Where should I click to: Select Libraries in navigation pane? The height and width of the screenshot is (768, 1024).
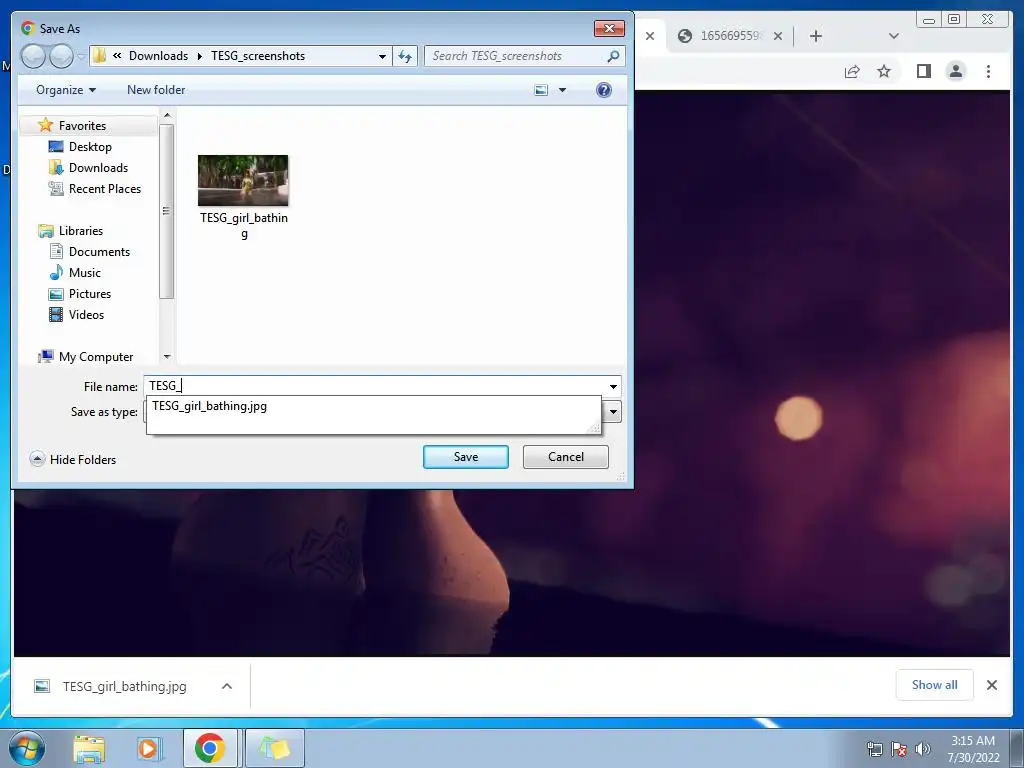point(80,231)
